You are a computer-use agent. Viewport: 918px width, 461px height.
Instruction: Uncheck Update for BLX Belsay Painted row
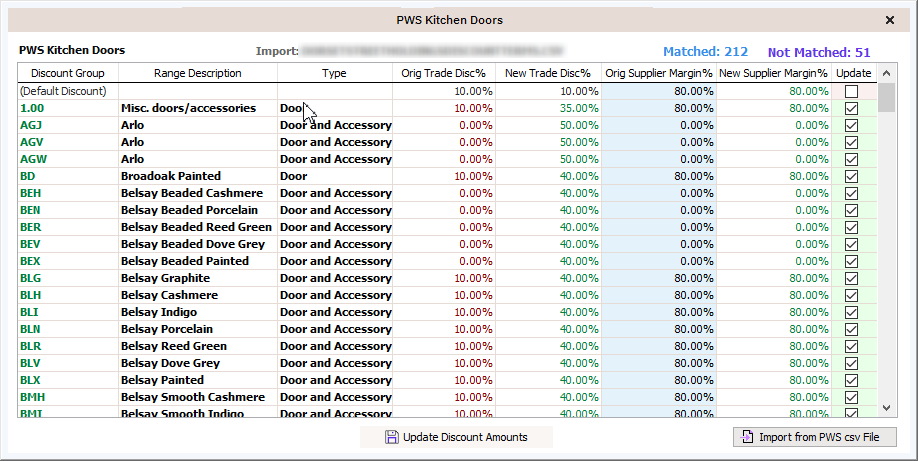(851, 380)
